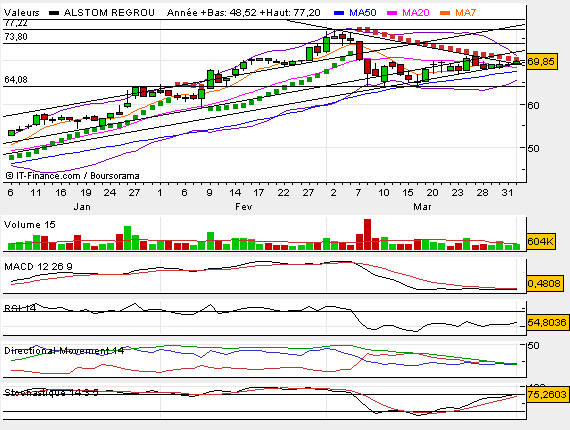The height and width of the screenshot is (430, 570).
Task: Click the 0,4808 MACD value tag
Action: pyautogui.click(x=544, y=283)
